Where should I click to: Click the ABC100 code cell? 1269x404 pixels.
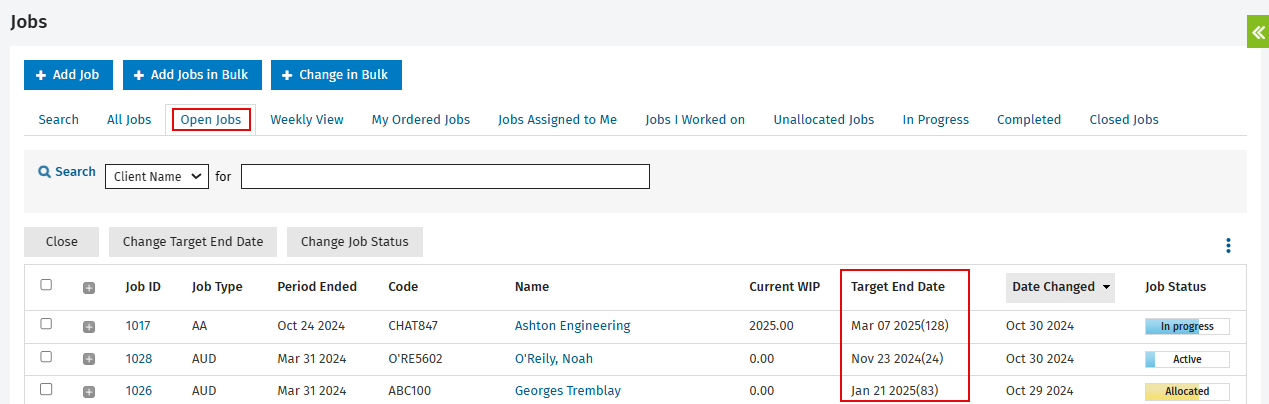pos(409,391)
